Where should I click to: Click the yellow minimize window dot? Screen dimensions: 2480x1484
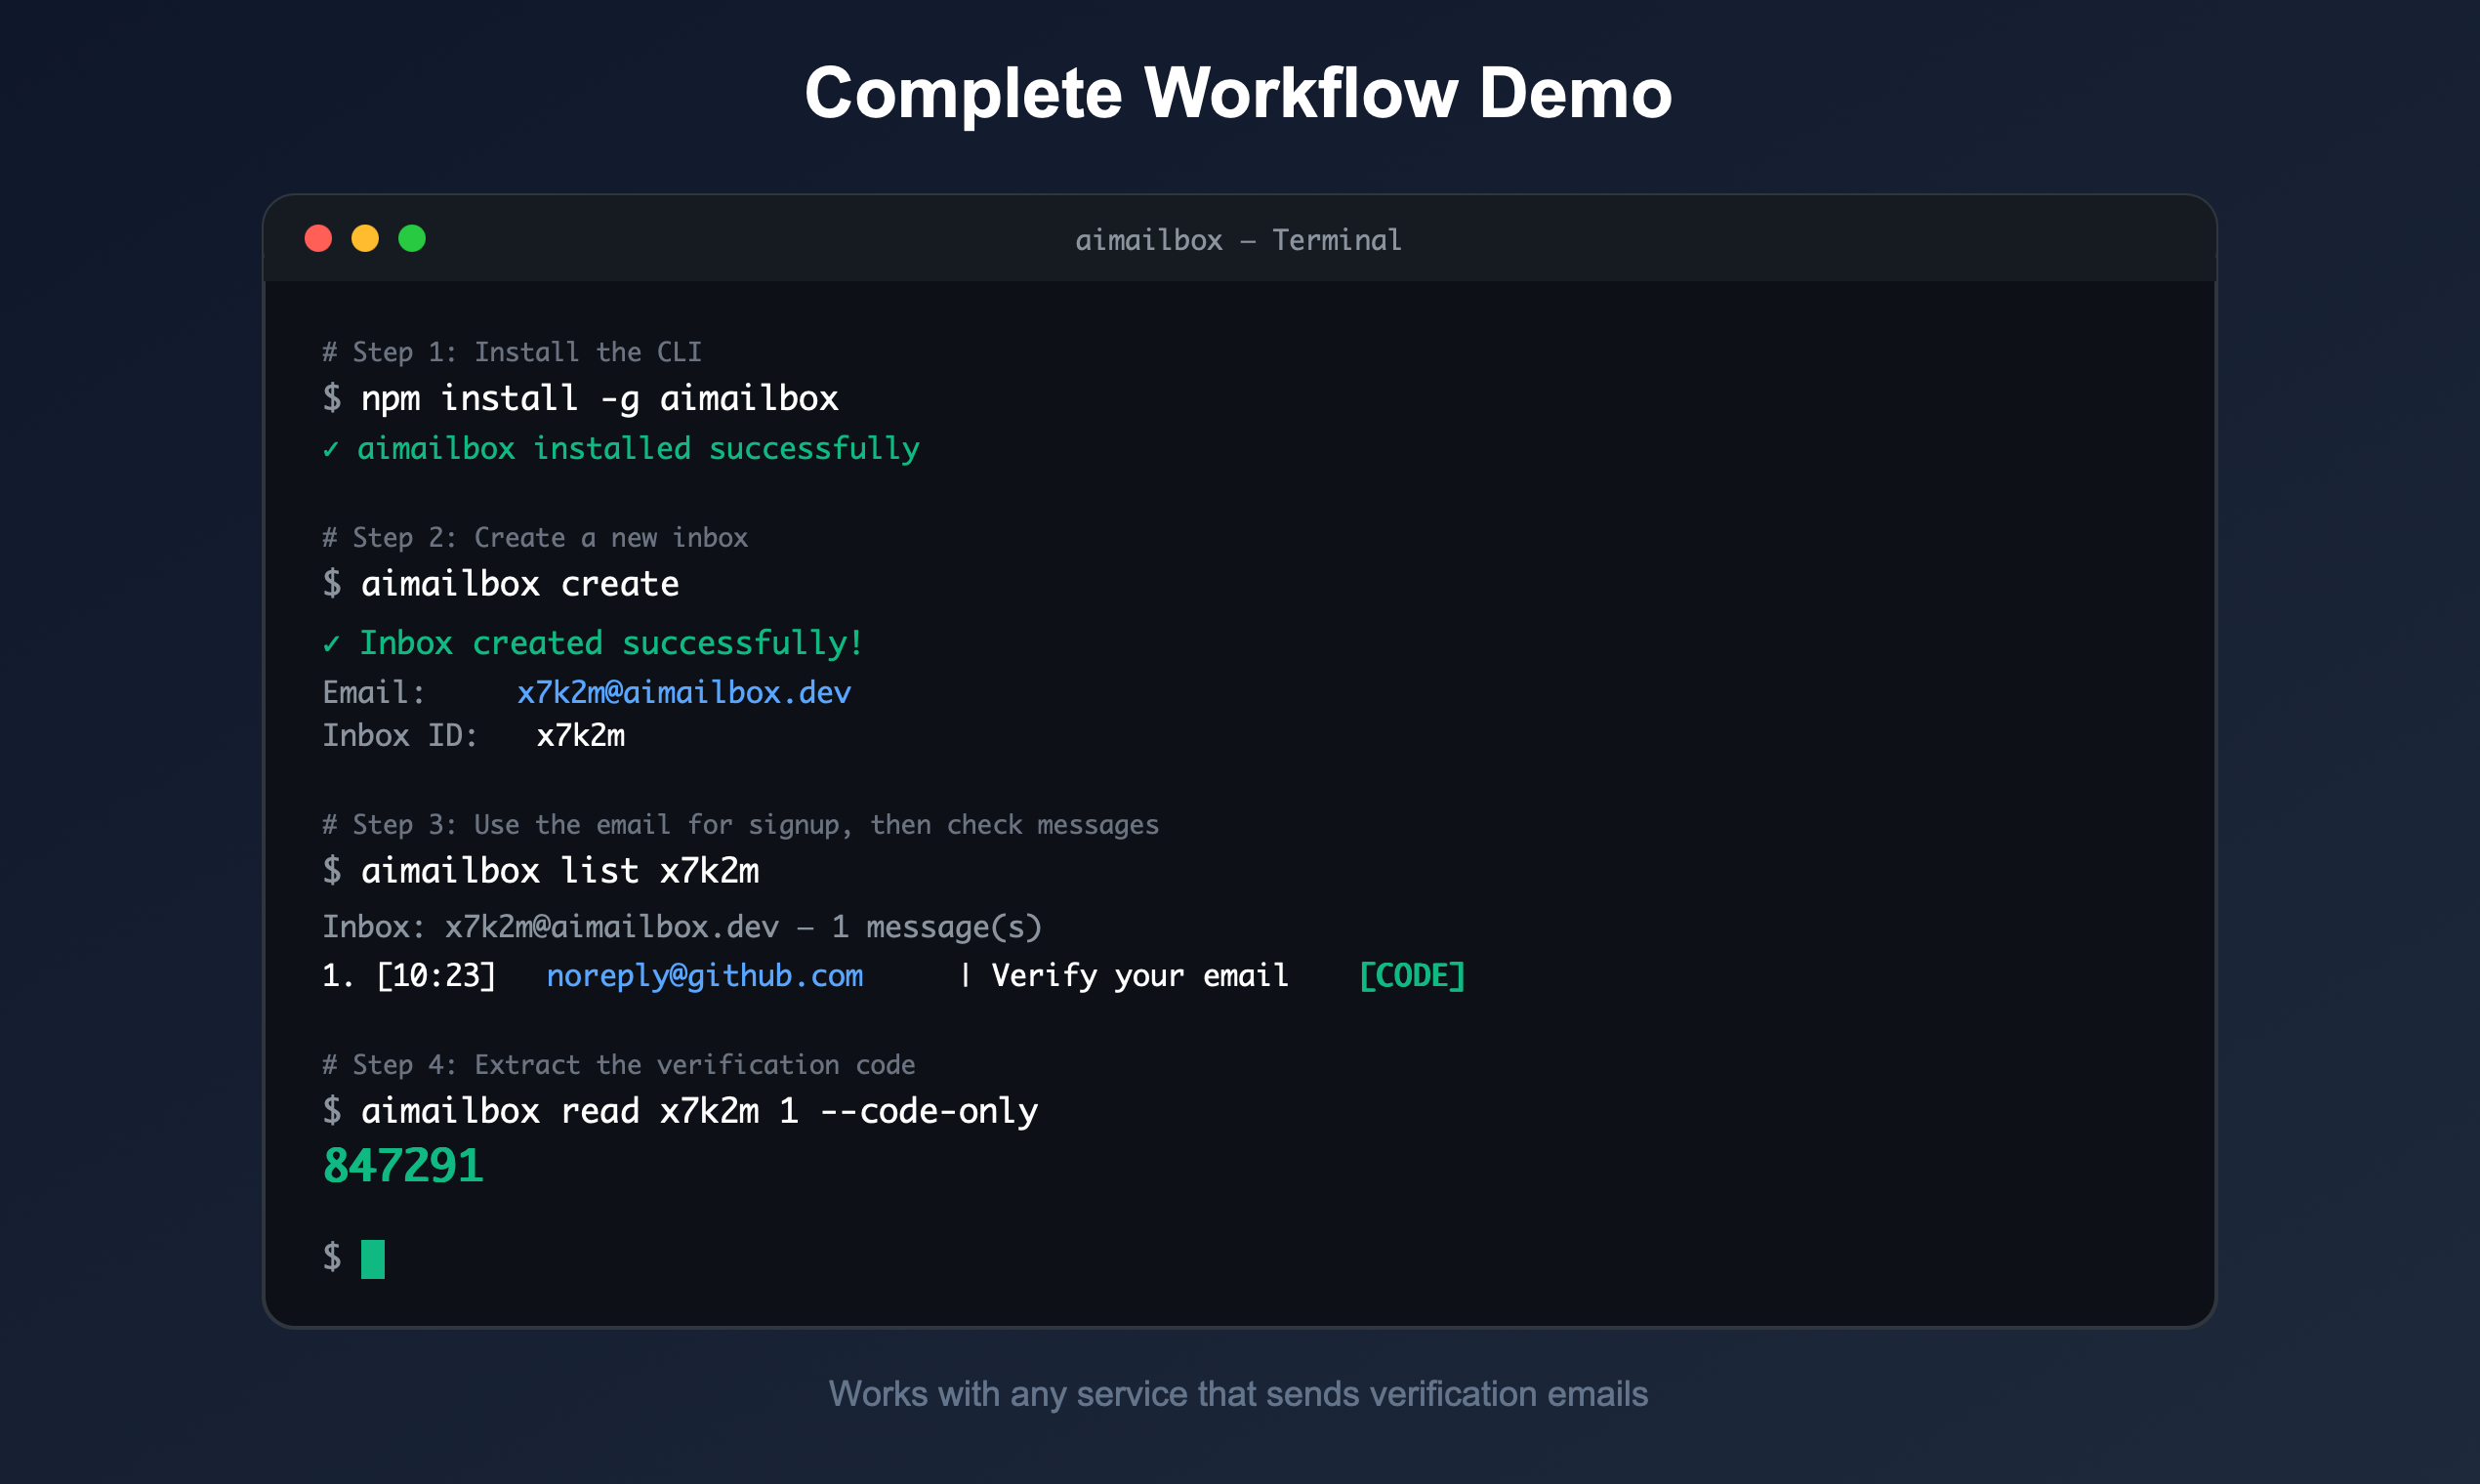pyautogui.click(x=365, y=238)
